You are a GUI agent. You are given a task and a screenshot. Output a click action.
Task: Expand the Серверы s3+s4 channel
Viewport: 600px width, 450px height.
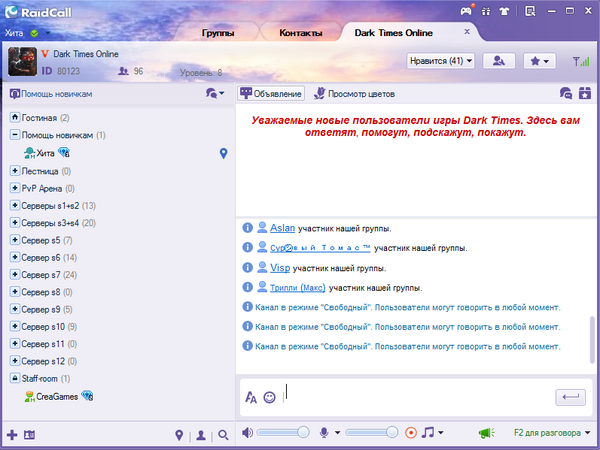(x=15, y=222)
